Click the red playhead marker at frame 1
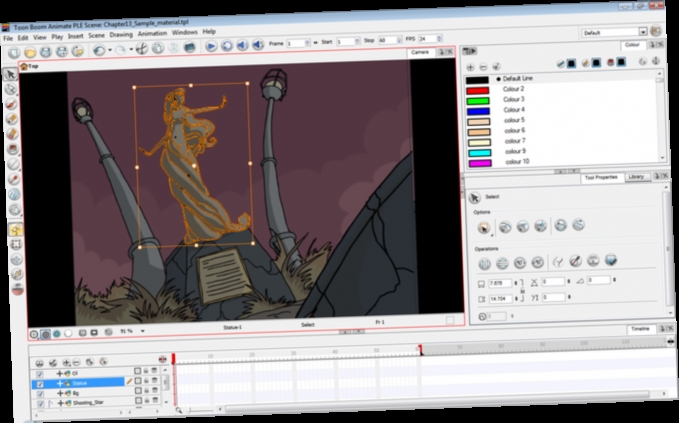This screenshot has height=423, width=679. (x=173, y=358)
